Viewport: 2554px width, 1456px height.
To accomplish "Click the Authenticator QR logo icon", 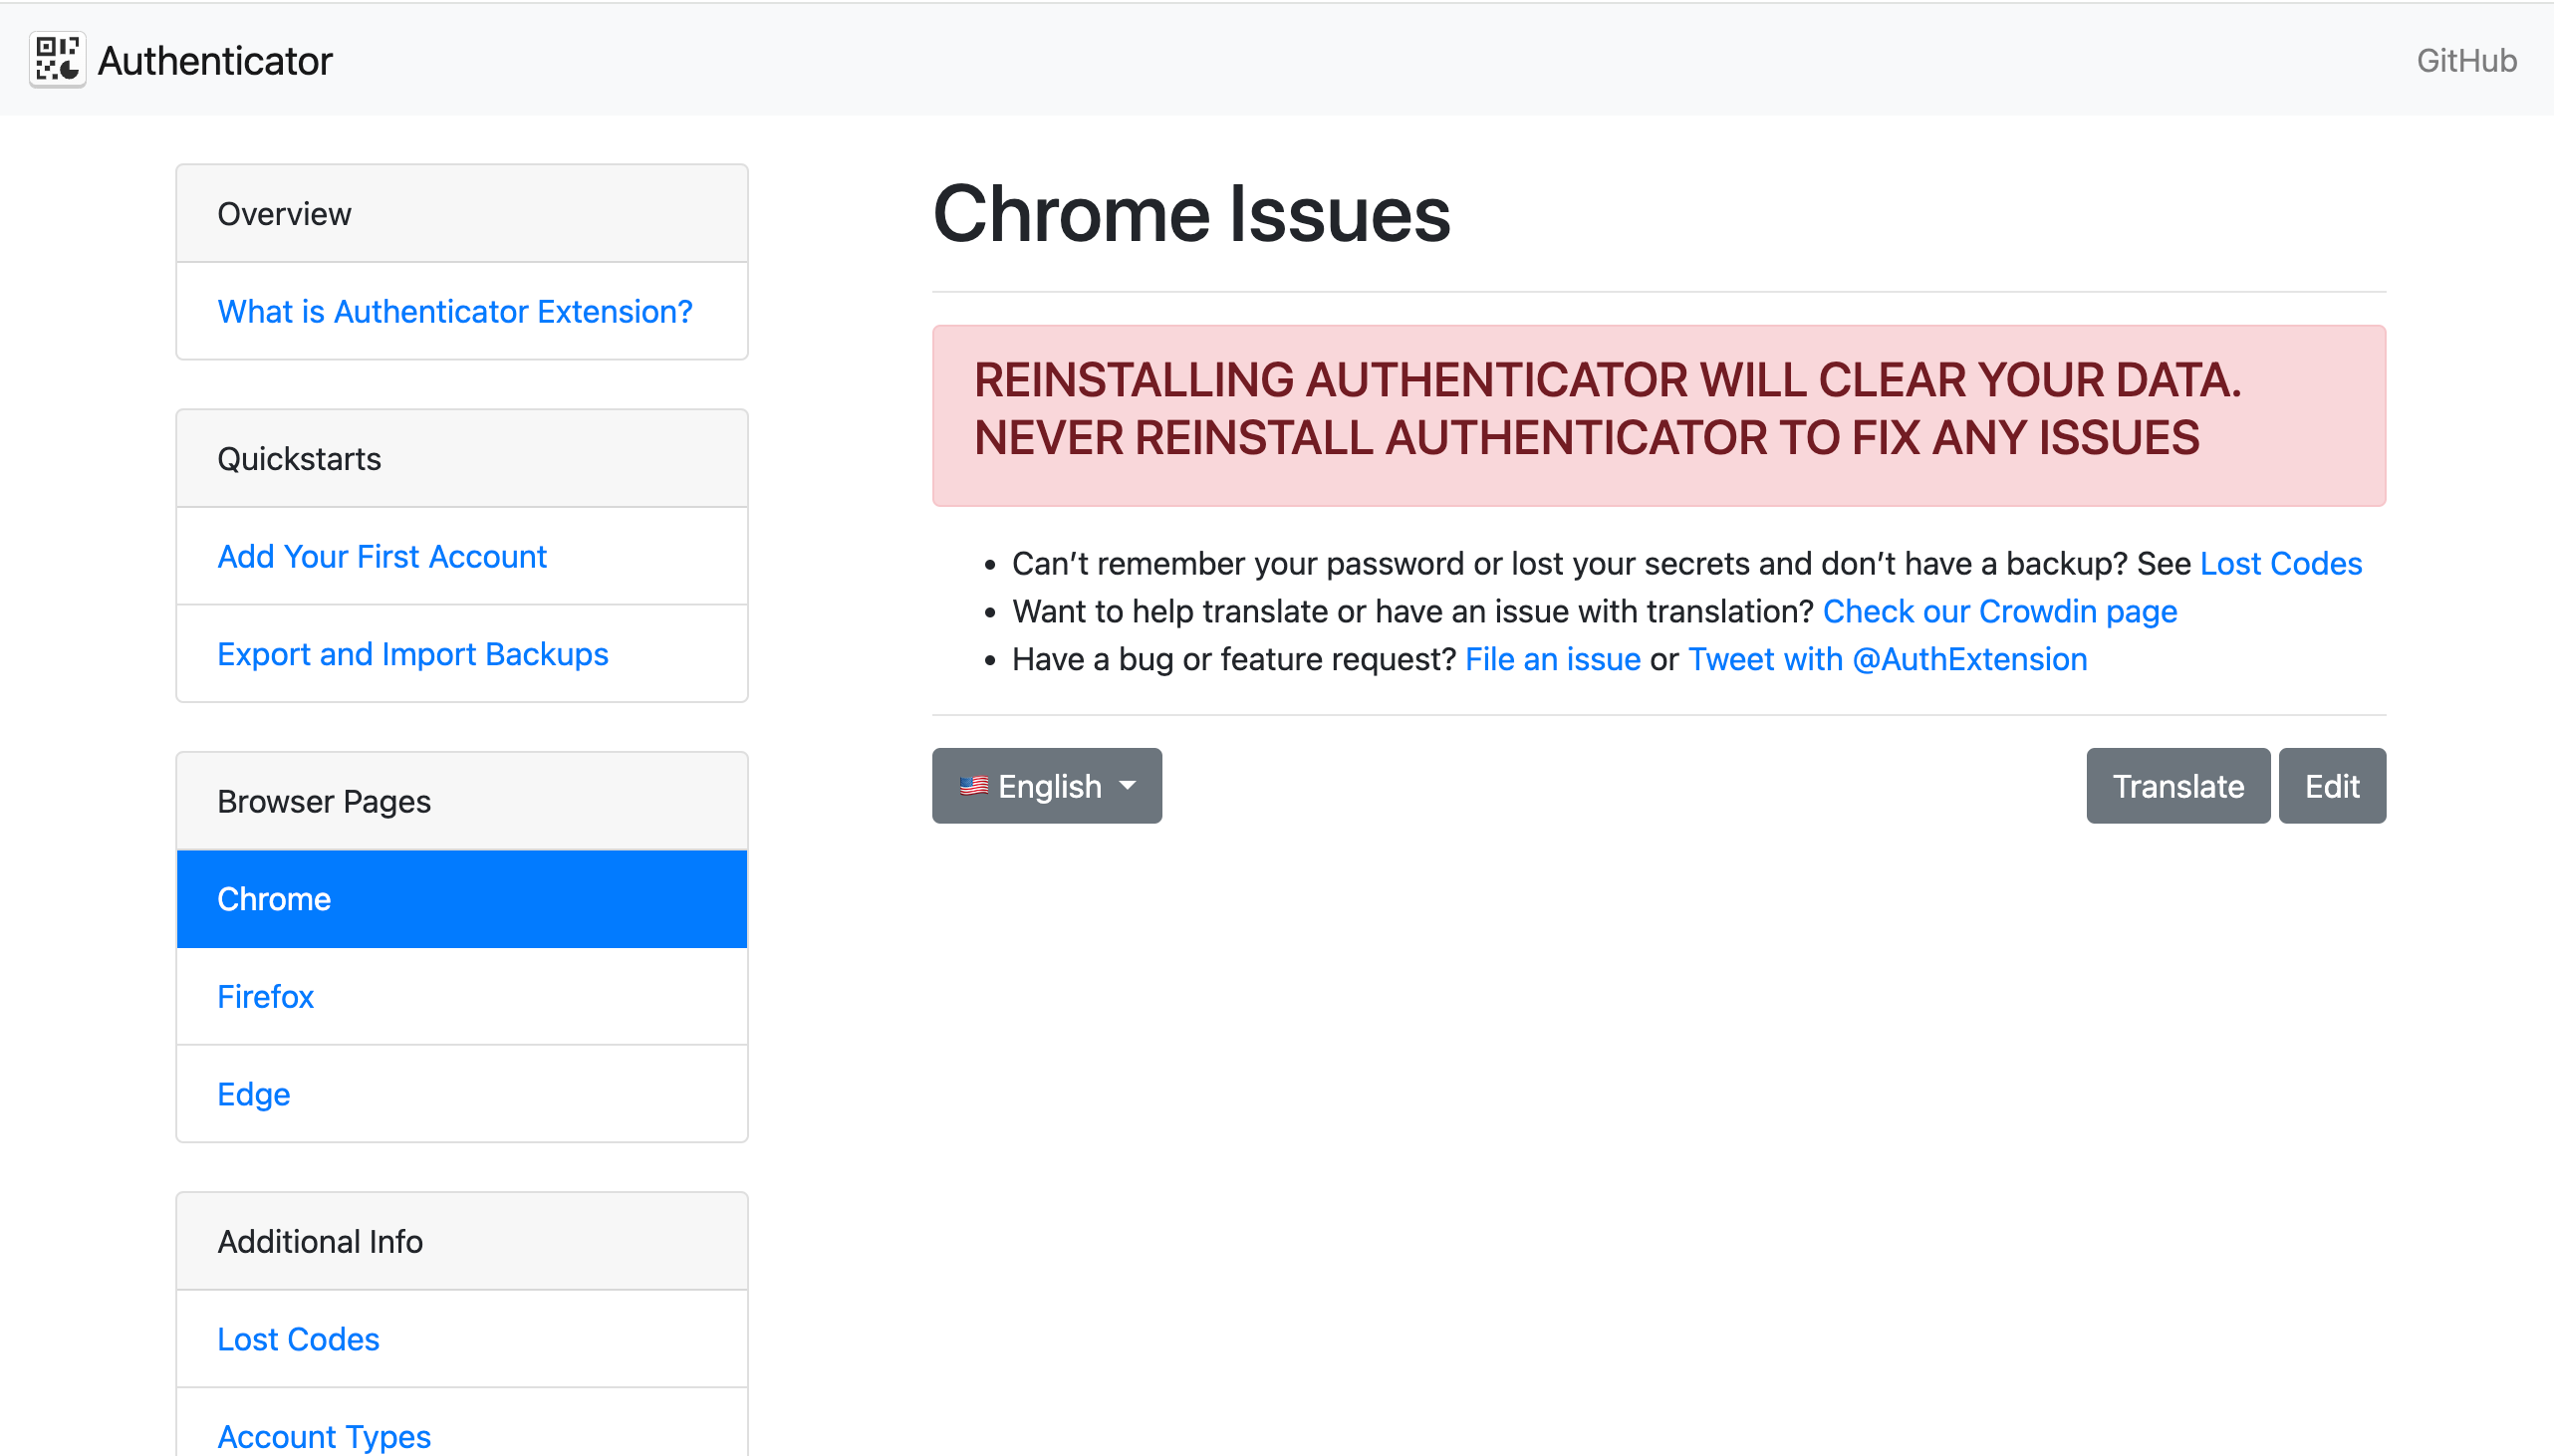I will [57, 60].
